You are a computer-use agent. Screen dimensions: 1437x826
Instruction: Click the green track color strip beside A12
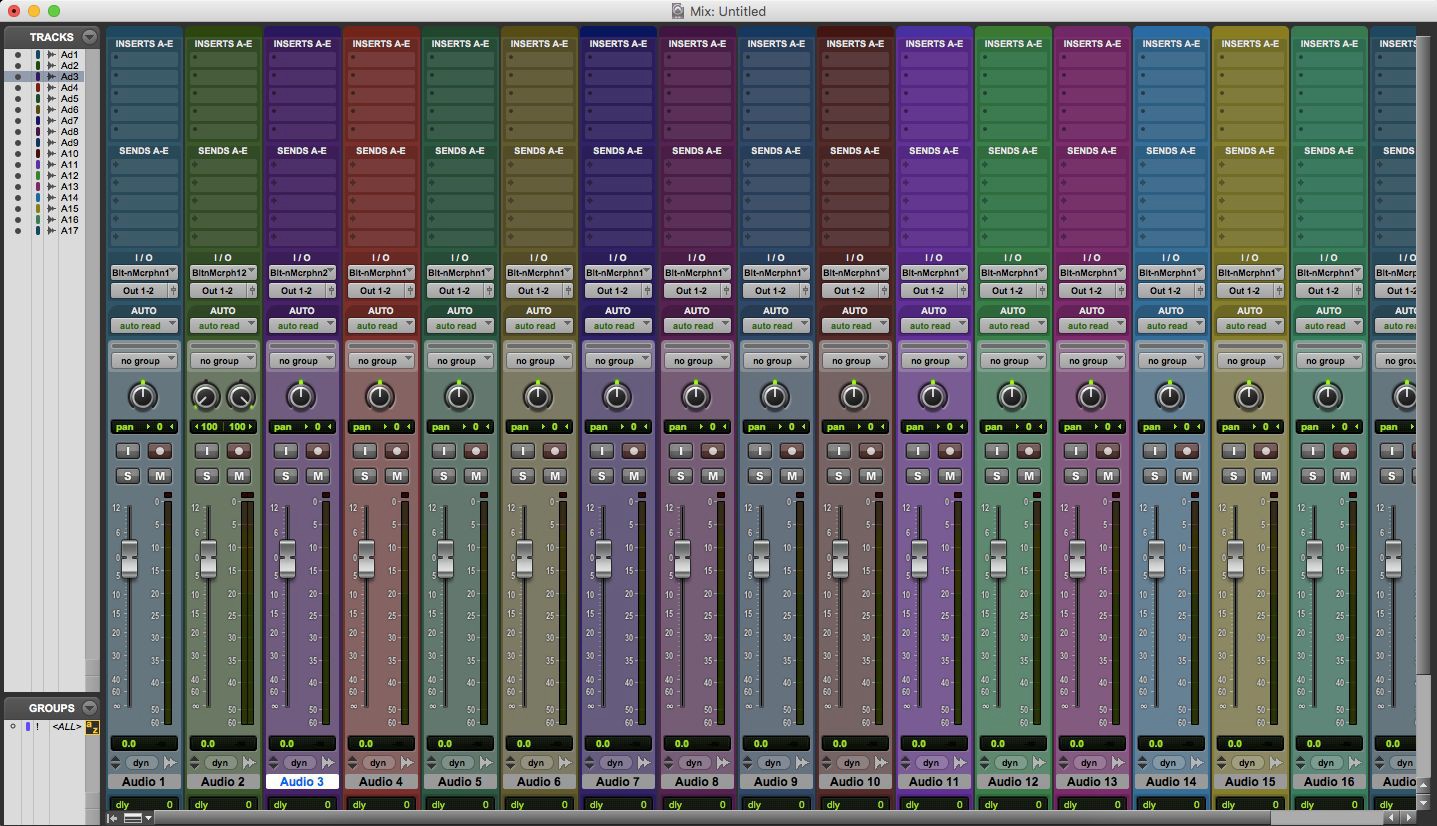click(37, 176)
